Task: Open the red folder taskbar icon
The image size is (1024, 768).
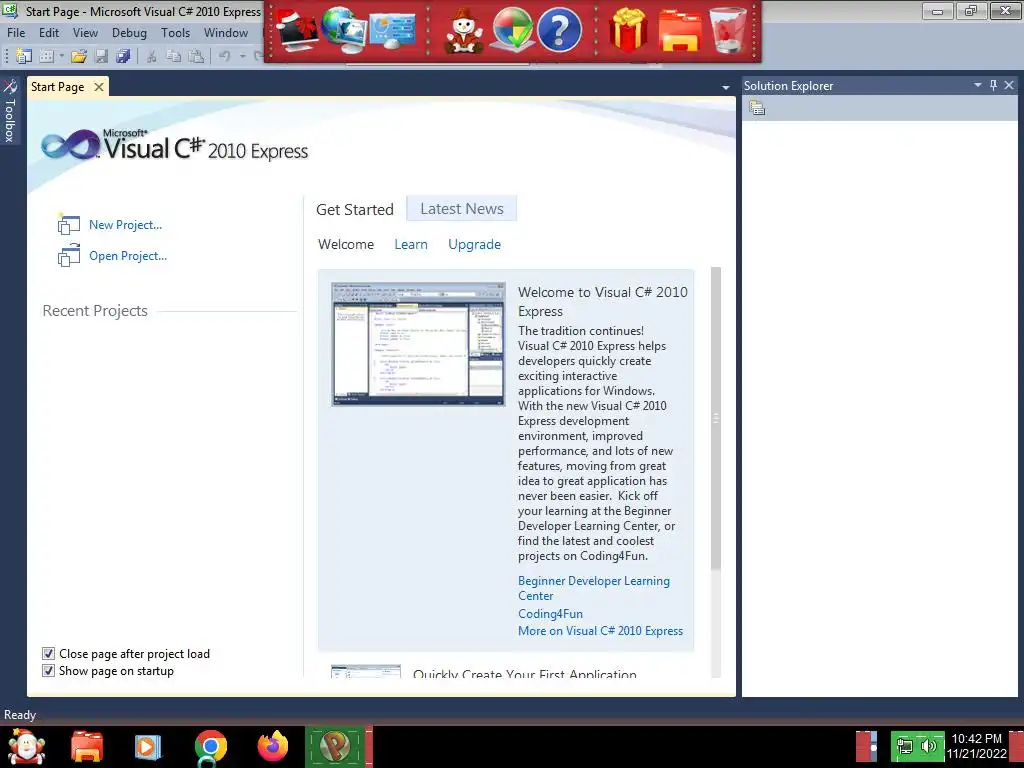Action: [x=87, y=747]
